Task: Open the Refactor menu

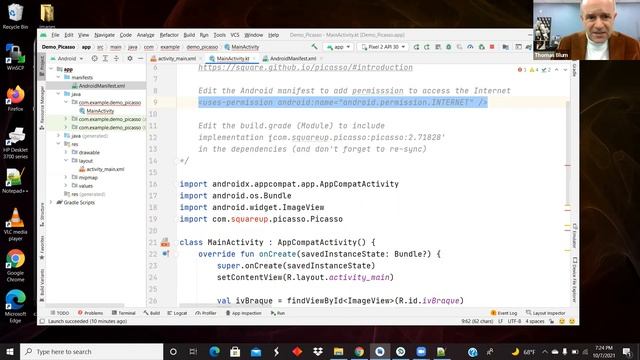Action: click(169, 35)
